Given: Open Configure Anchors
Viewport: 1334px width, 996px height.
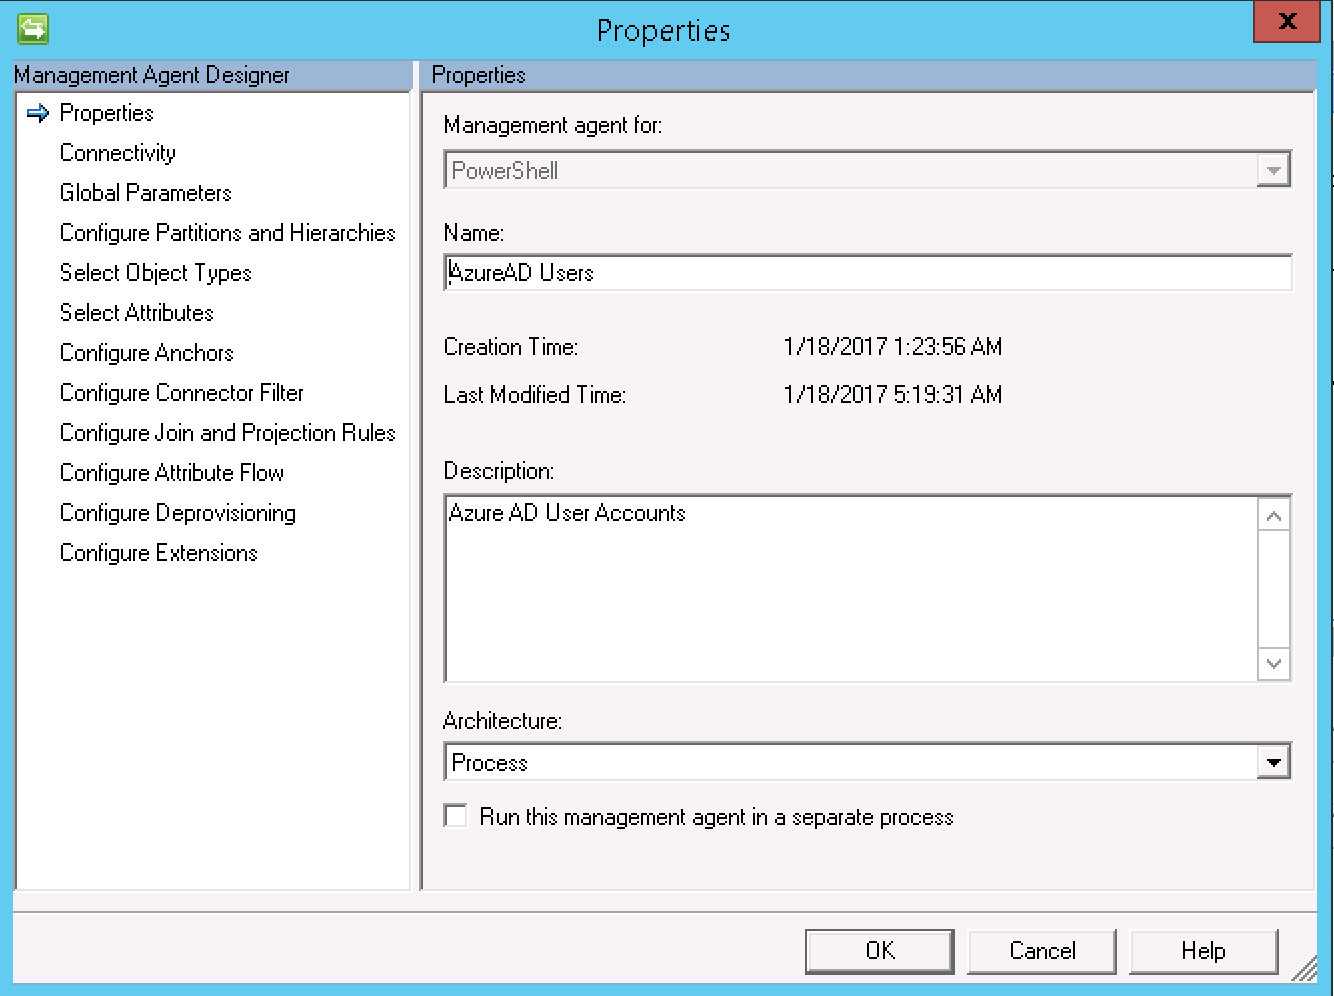Looking at the screenshot, I should coord(147,353).
